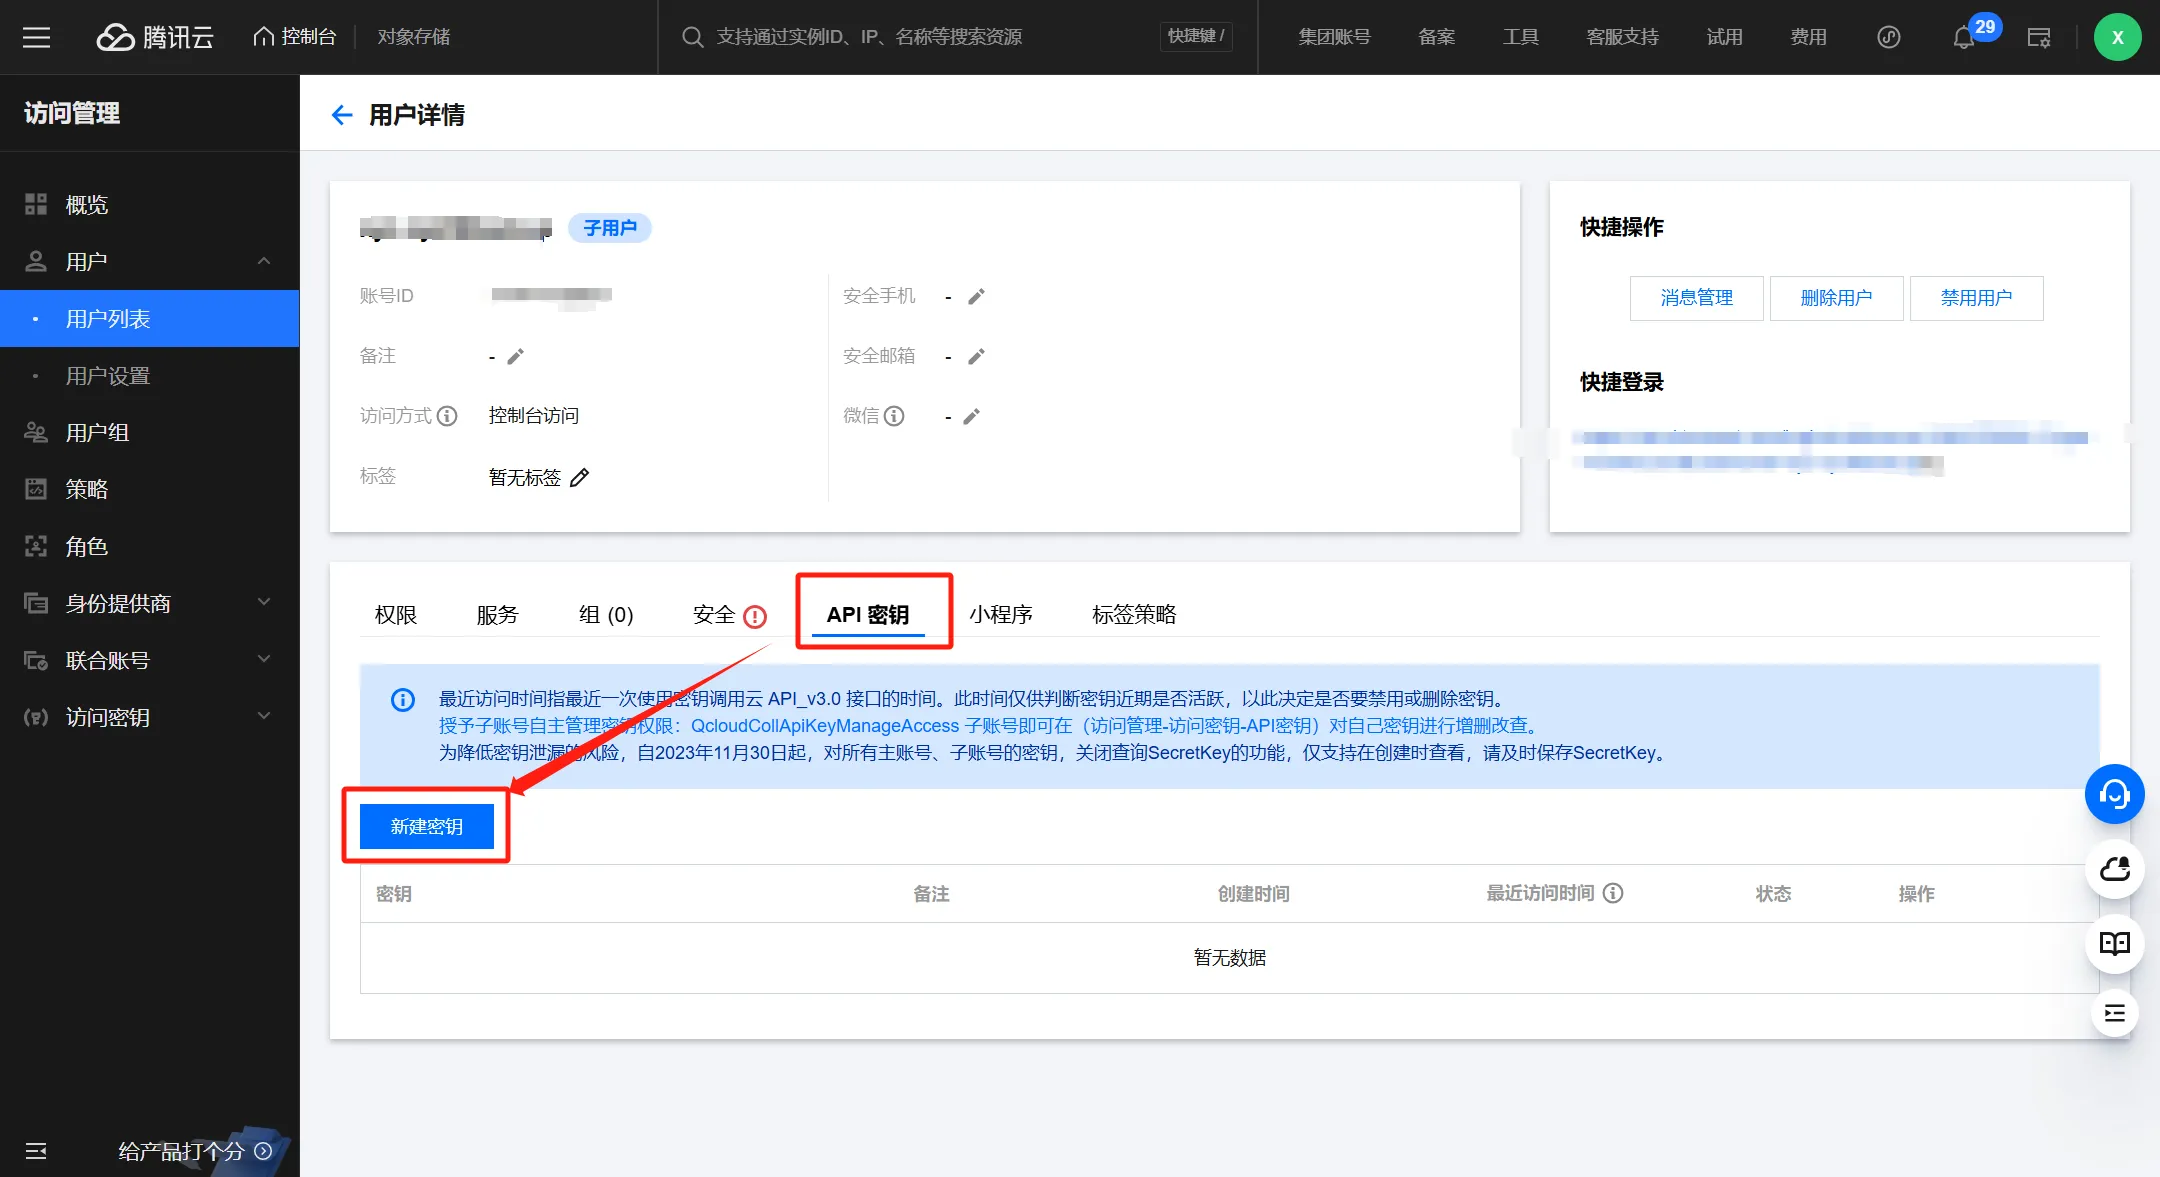The height and width of the screenshot is (1177, 2160).
Task: Edit 安全手机 pencil icon
Action: [977, 296]
